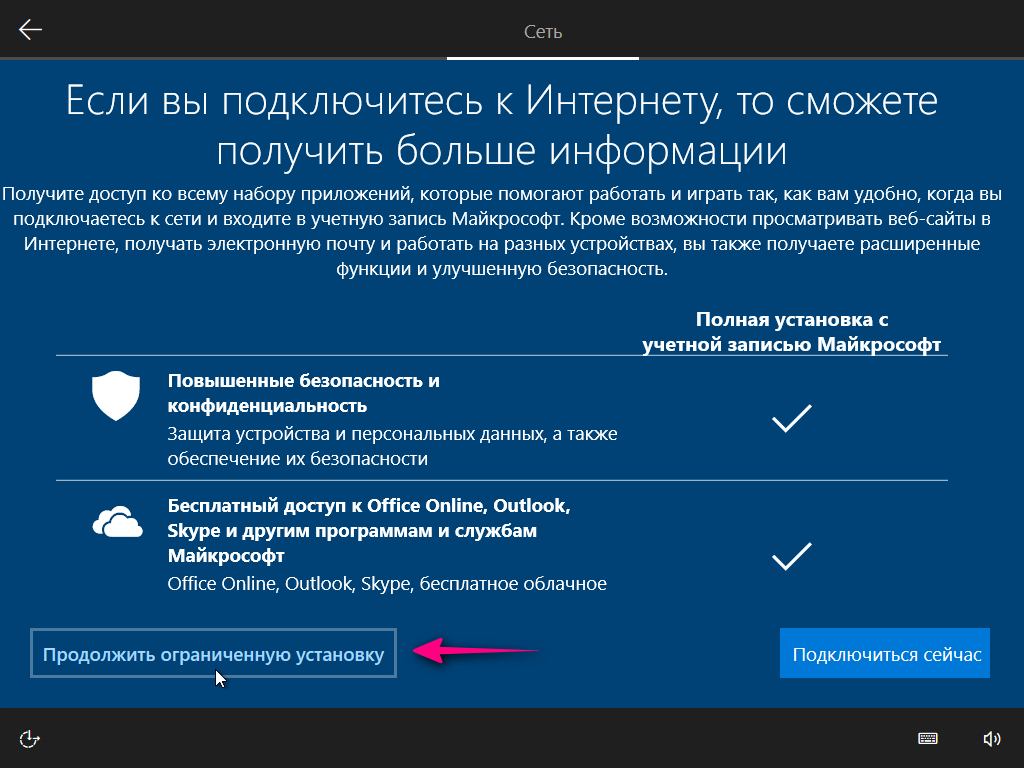Click the white shield security icon

coord(112,396)
